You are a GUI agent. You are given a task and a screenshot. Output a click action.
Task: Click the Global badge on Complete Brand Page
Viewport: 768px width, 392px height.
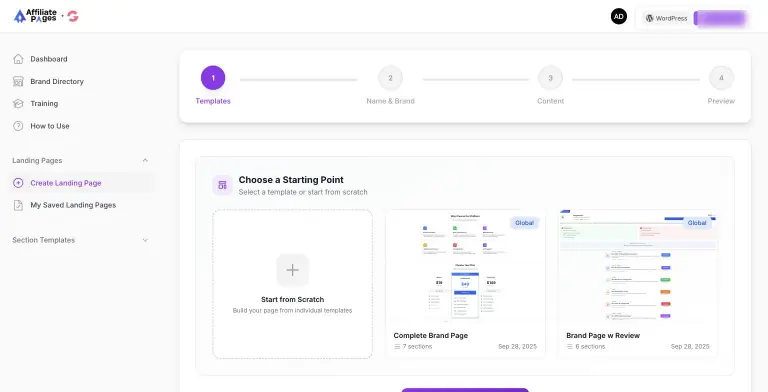[x=524, y=223]
